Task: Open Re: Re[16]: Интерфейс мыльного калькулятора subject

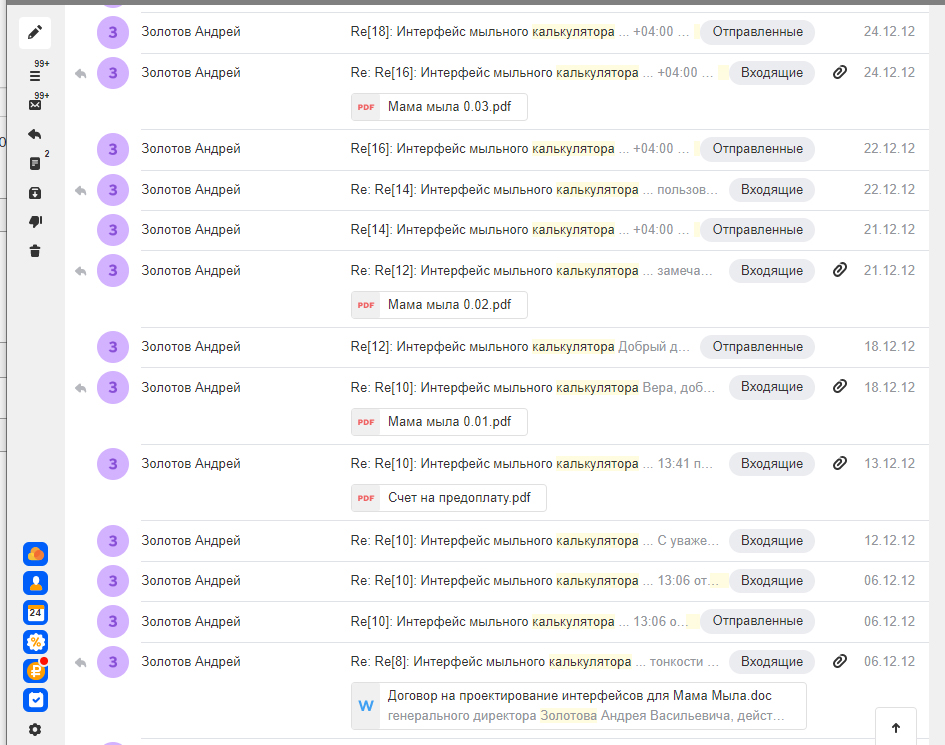Action: 495,73
